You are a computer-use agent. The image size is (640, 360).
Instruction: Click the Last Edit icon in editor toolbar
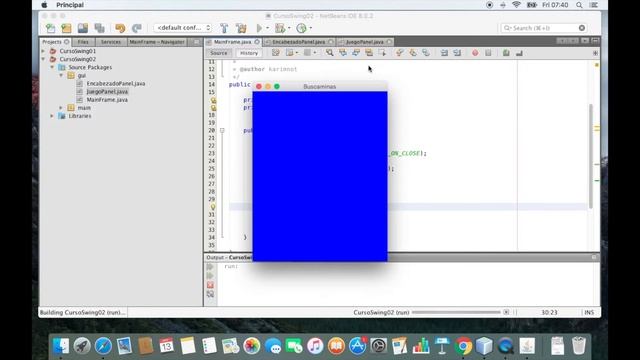(276, 53)
